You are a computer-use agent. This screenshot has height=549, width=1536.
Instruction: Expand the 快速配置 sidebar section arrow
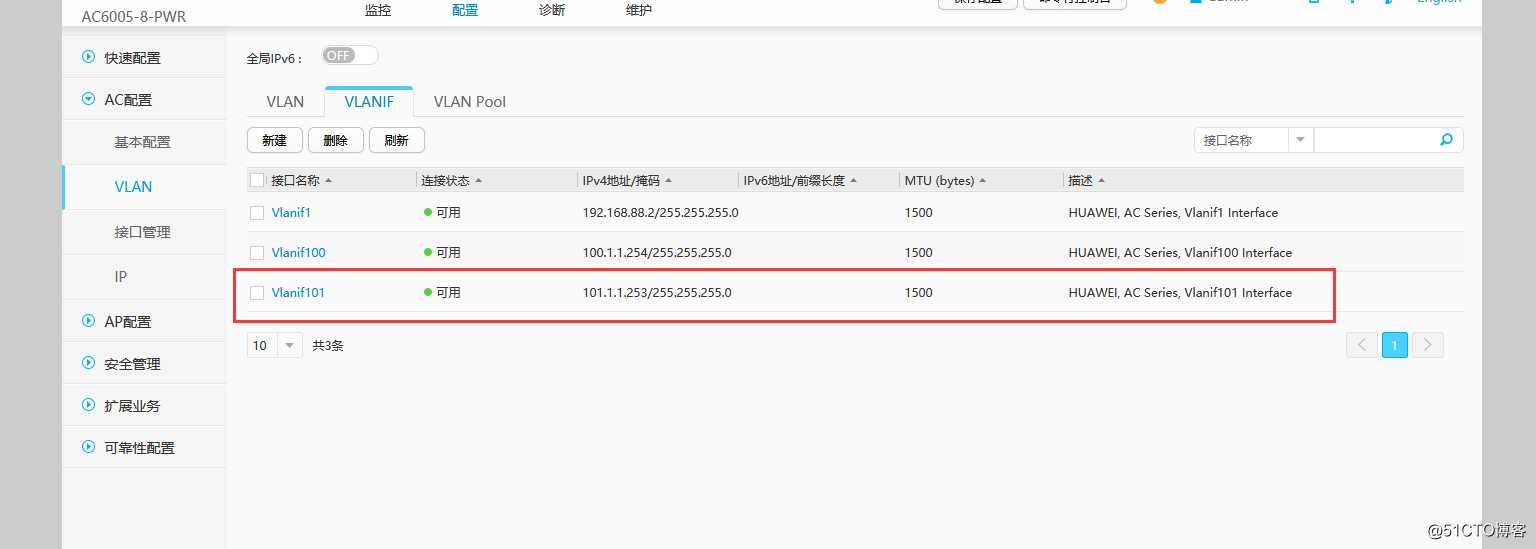coord(88,57)
